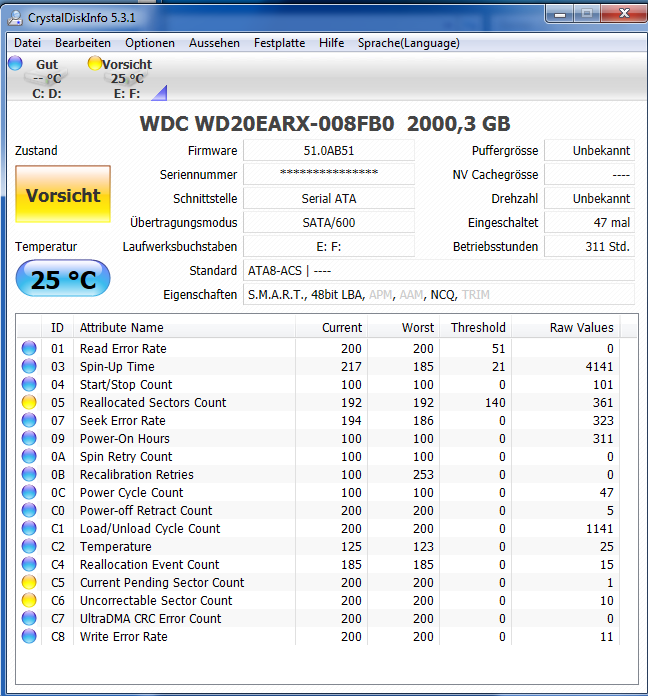Viewport: 648px width, 696px height.
Task: Click the Attribute Name column header
Action: click(184, 328)
